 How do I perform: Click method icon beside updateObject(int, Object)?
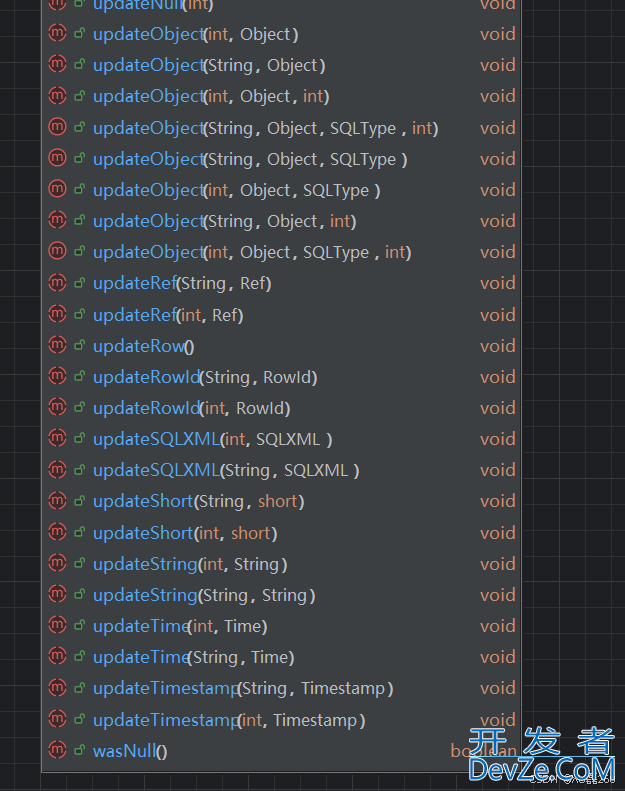click(58, 33)
